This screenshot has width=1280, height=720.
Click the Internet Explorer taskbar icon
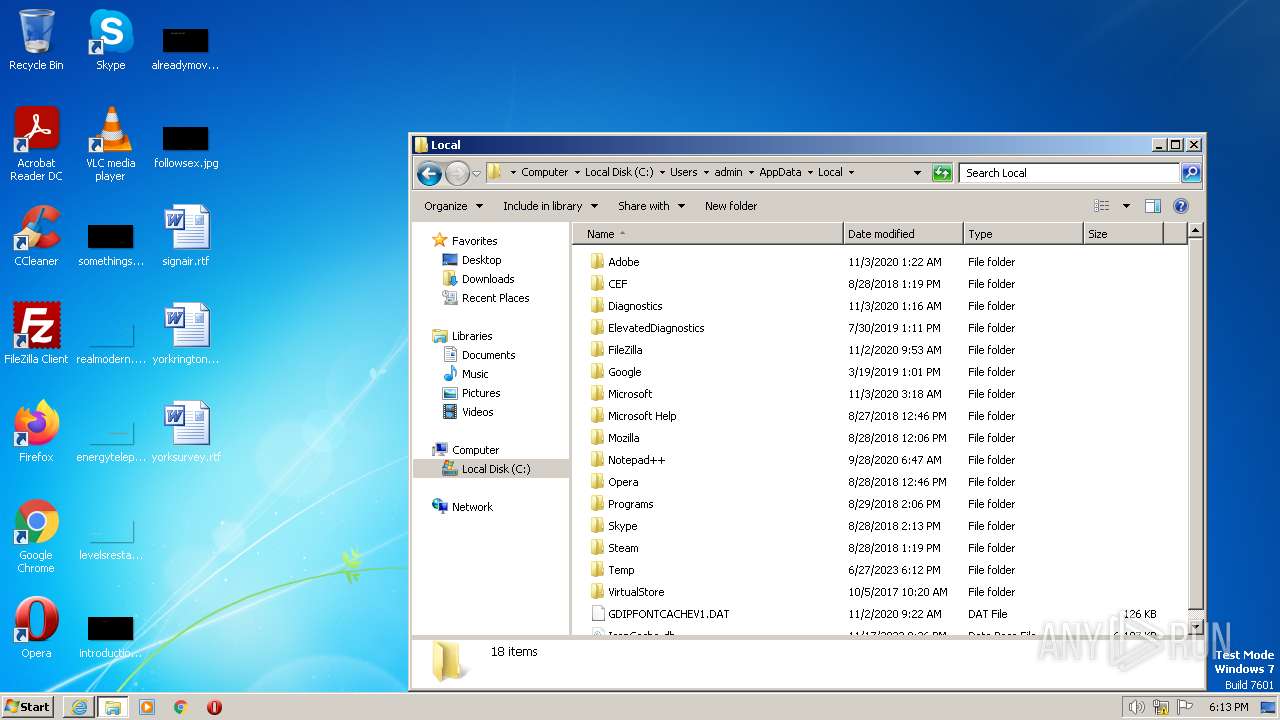pos(79,707)
